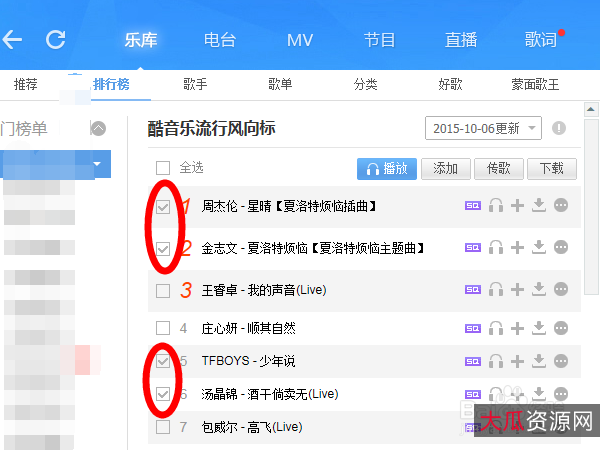The height and width of the screenshot is (450, 600).
Task: Add 周杰伦 - 星晴 with plus icon
Action: pos(517,205)
